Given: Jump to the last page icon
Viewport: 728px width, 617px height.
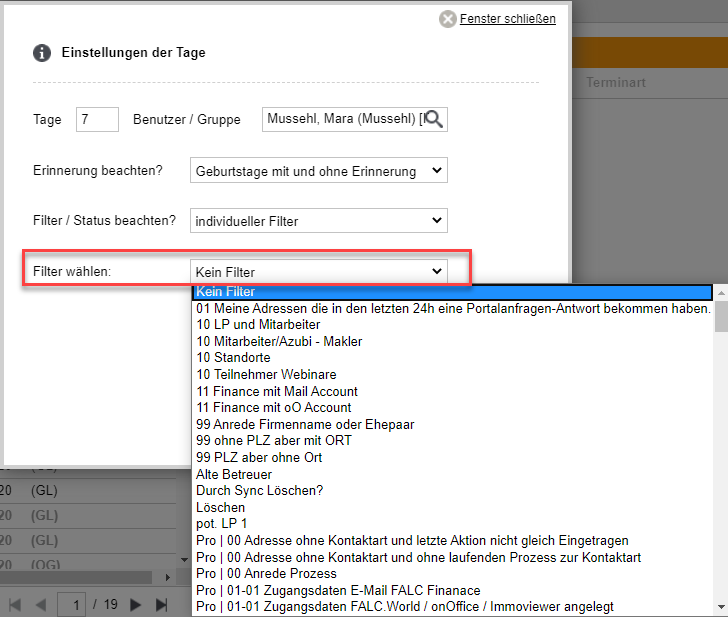Looking at the screenshot, I should tap(162, 604).
